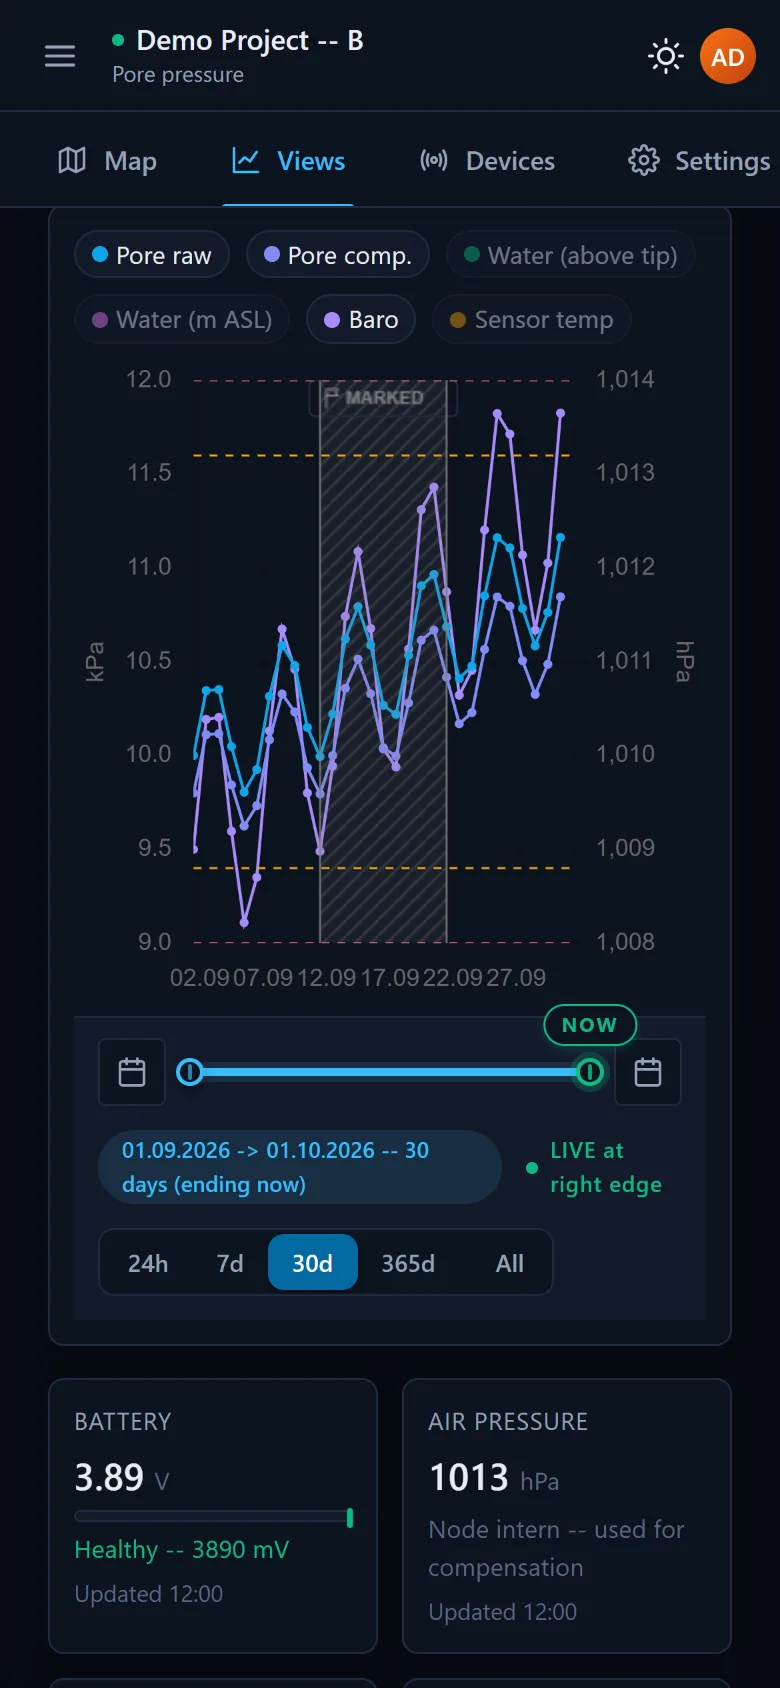Click the range slider start handle
This screenshot has width=780, height=1688.
[x=189, y=1072]
